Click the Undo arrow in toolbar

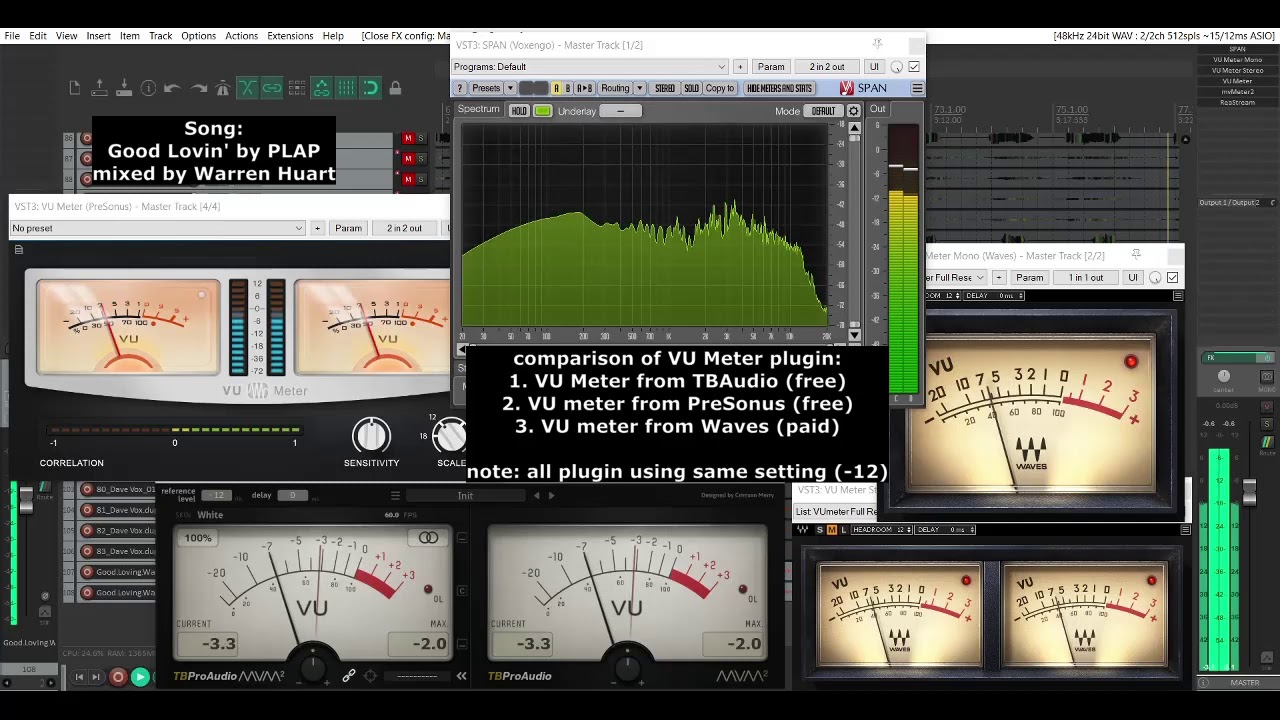[173, 88]
